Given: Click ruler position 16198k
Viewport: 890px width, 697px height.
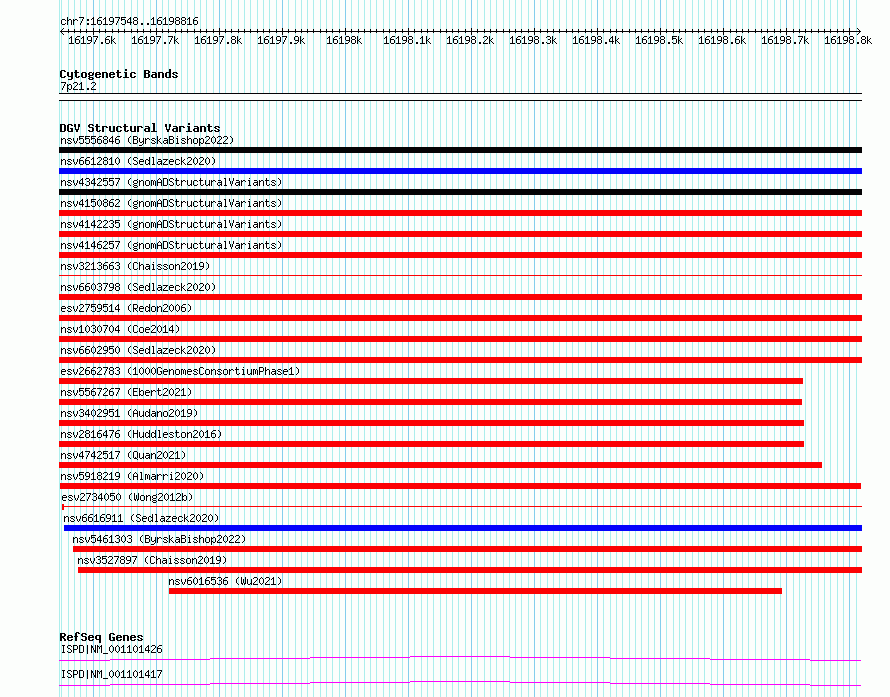Looking at the screenshot, I should click(344, 40).
